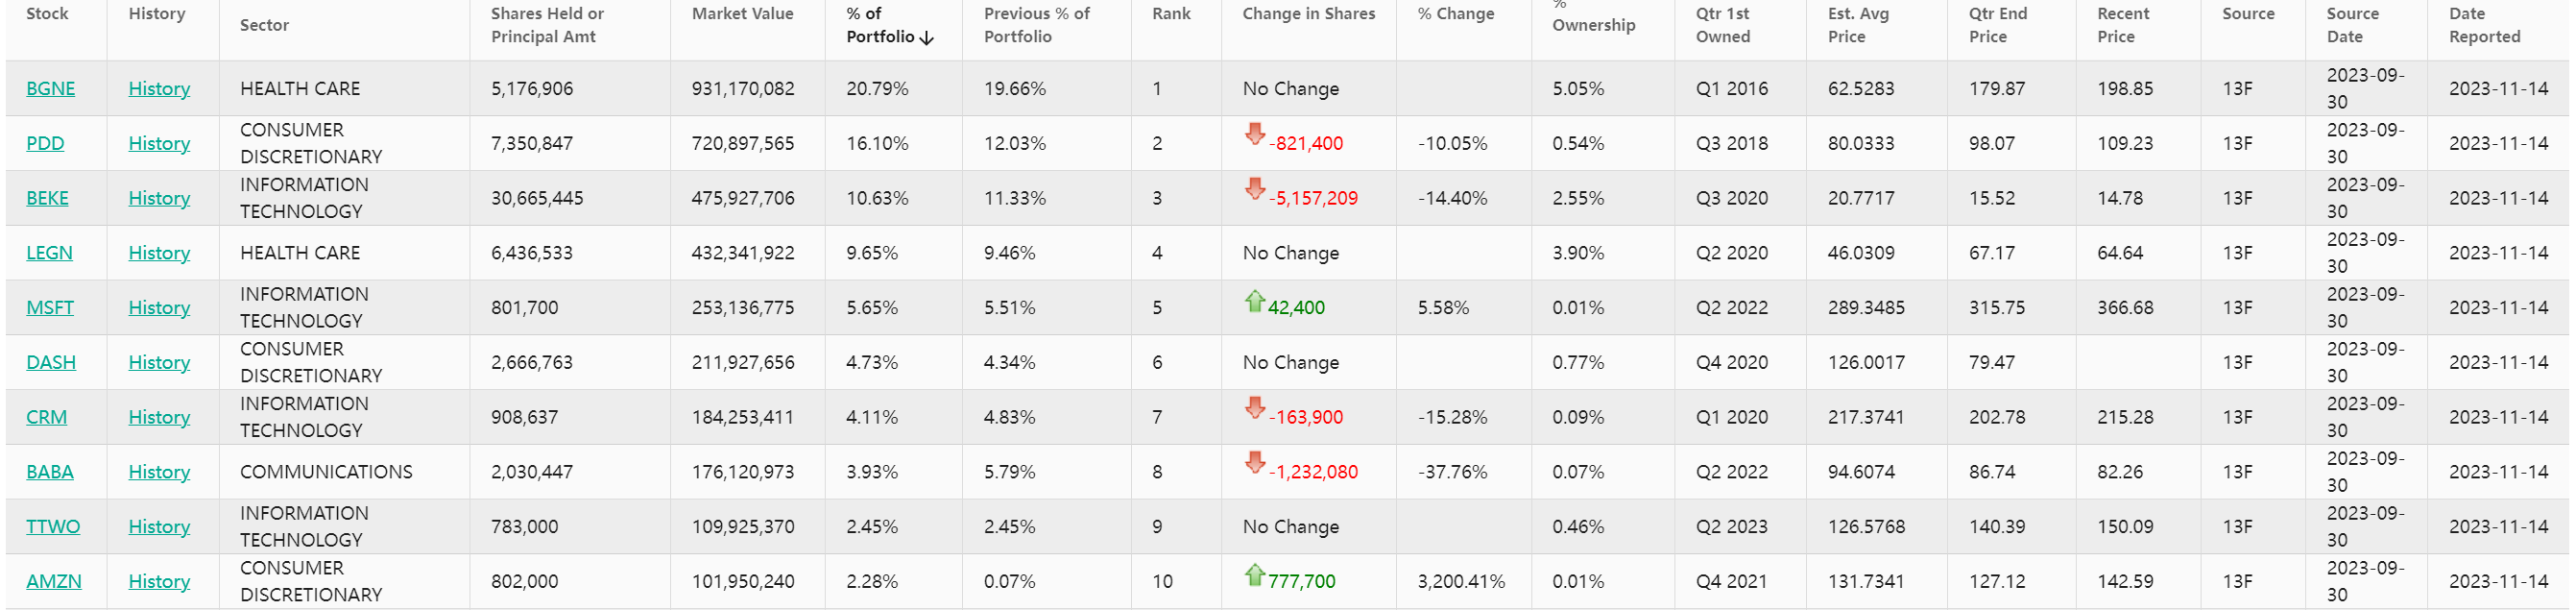The height and width of the screenshot is (610, 2576).
Task: Click the Sector column header
Action: [x=264, y=25]
